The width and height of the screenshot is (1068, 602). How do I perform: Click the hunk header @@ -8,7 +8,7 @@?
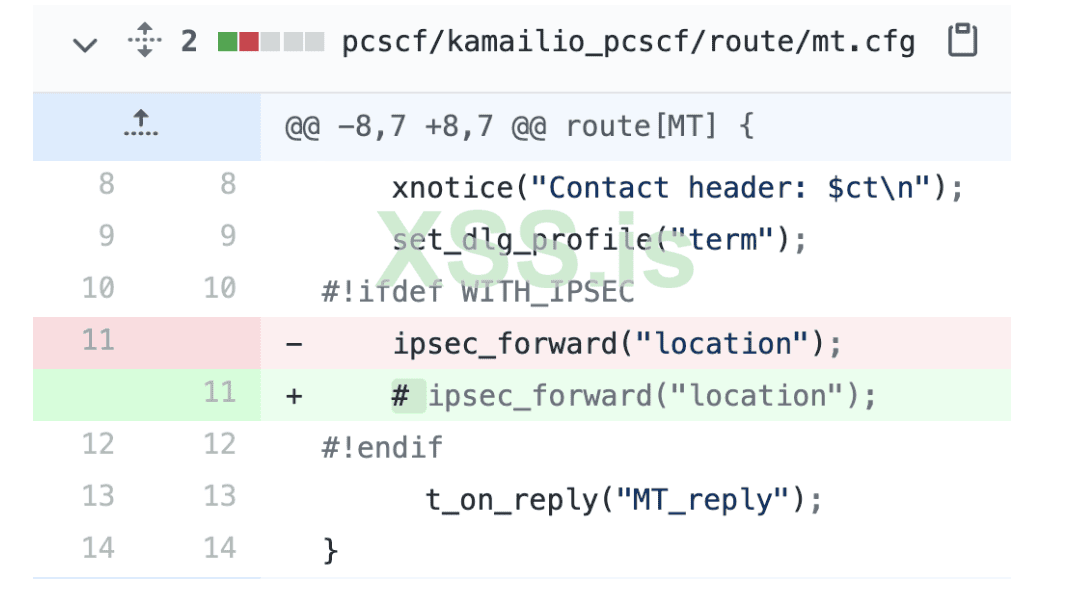pos(520,127)
